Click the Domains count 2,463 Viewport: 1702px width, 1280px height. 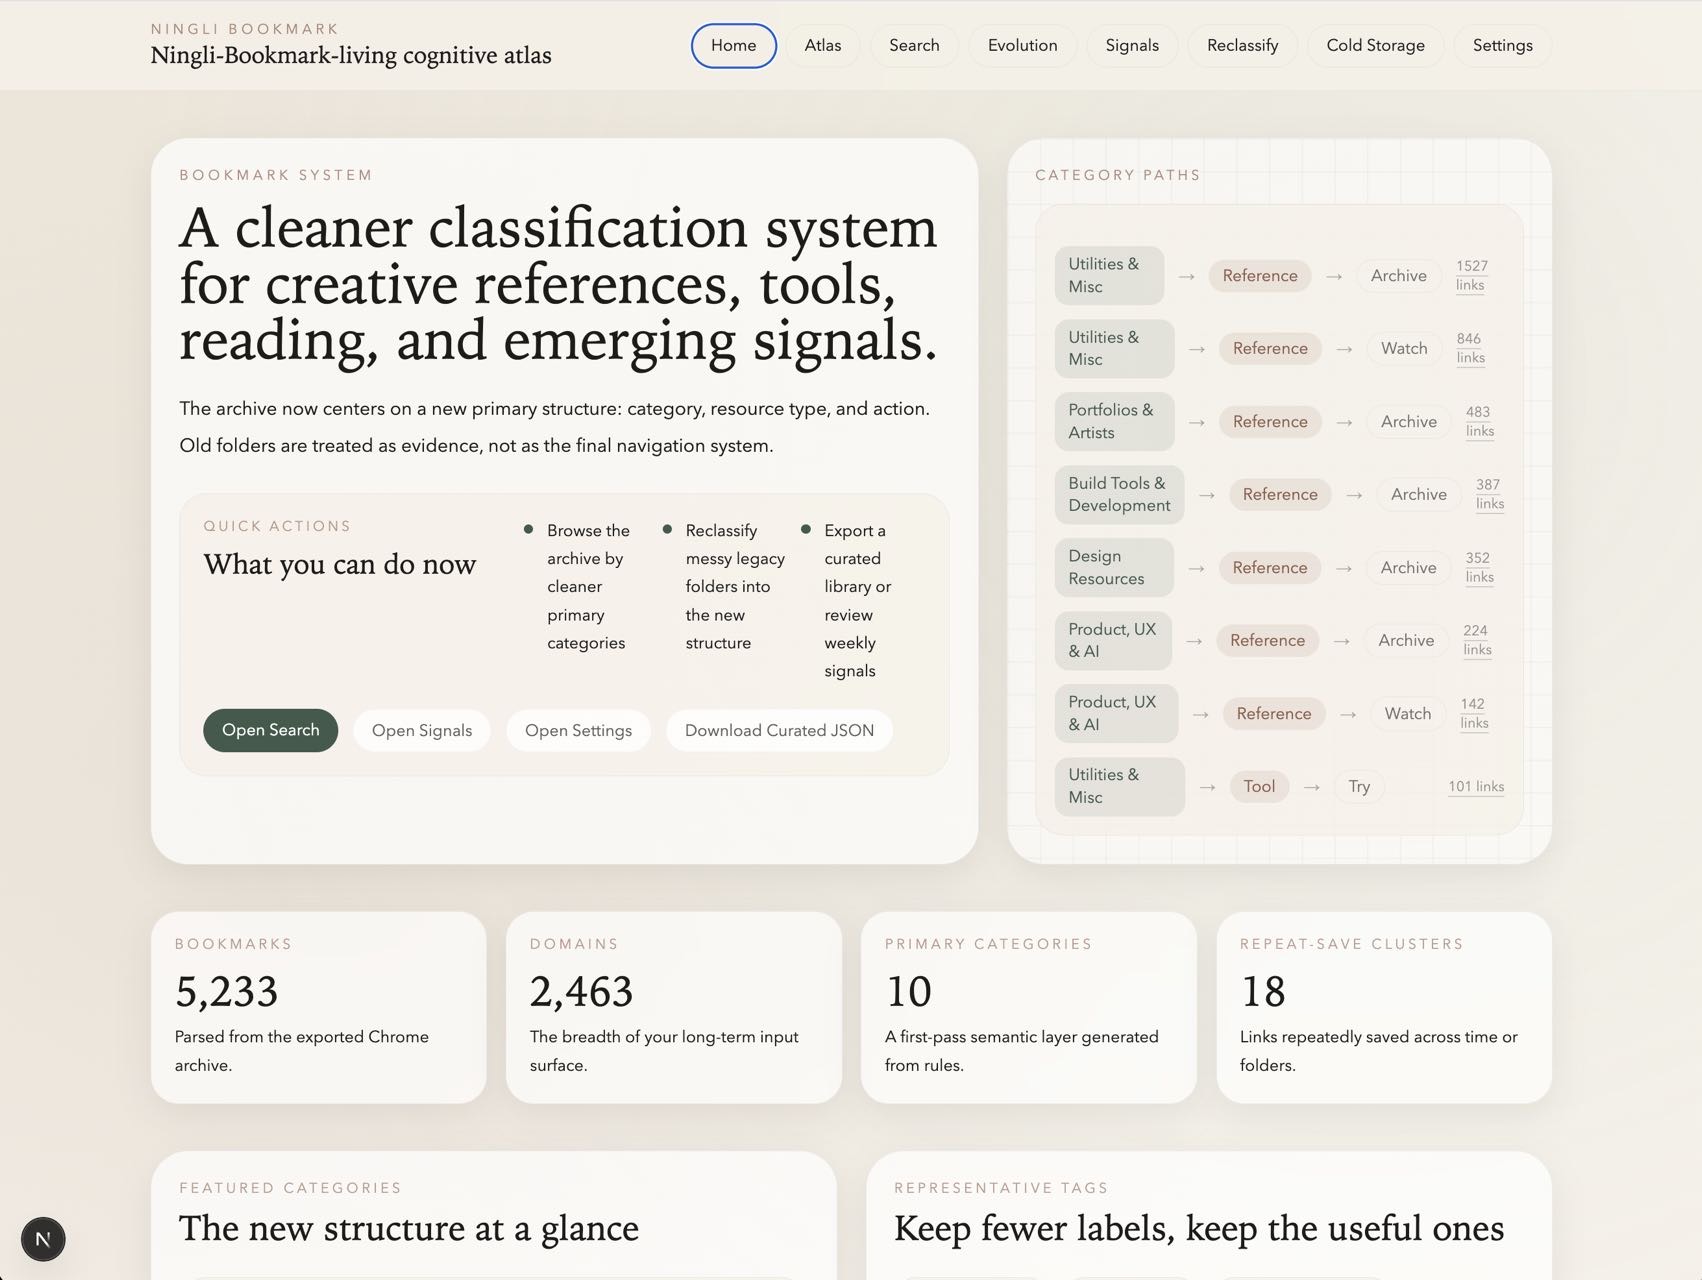click(581, 991)
